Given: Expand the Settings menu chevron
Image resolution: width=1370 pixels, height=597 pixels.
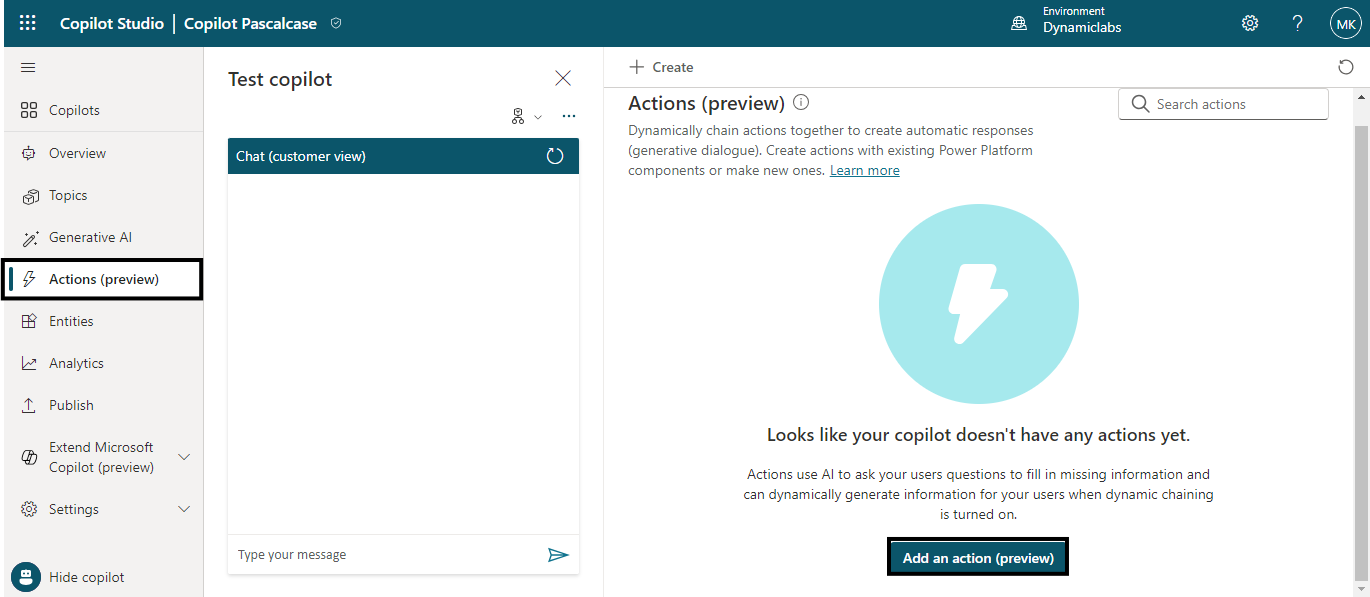Looking at the screenshot, I should click(x=184, y=509).
